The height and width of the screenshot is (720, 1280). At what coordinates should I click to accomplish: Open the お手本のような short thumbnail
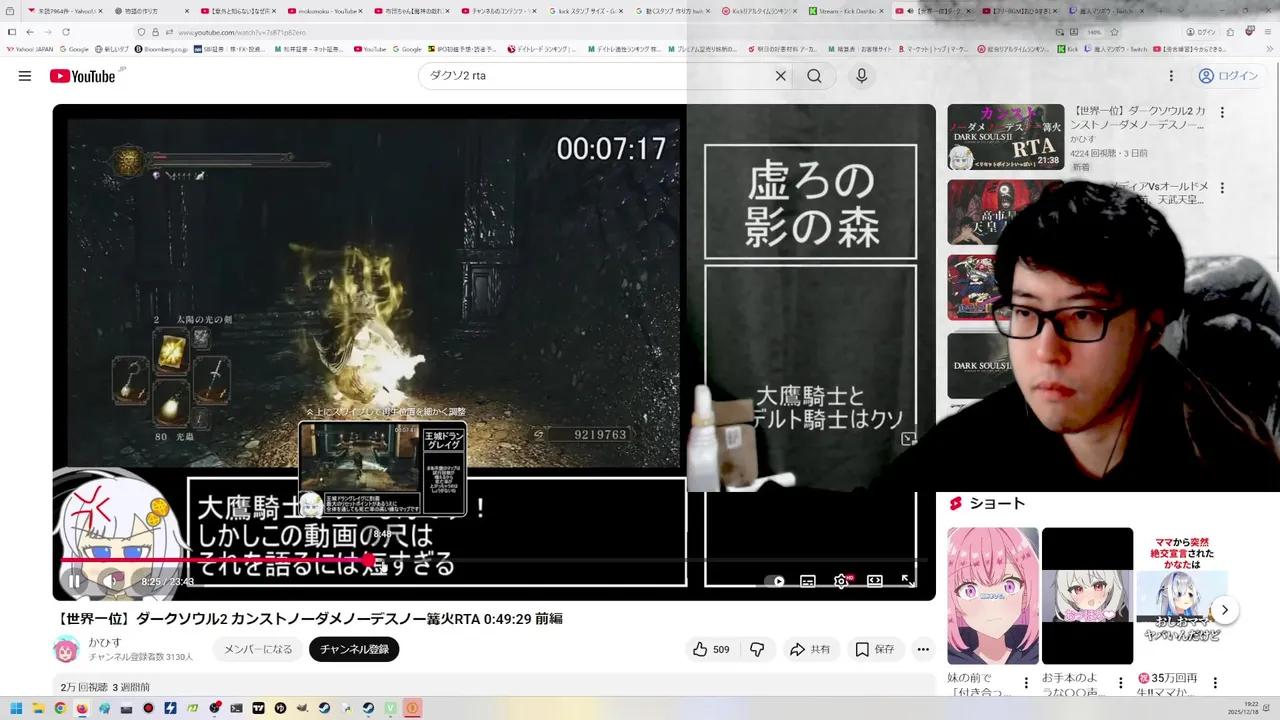1087,596
